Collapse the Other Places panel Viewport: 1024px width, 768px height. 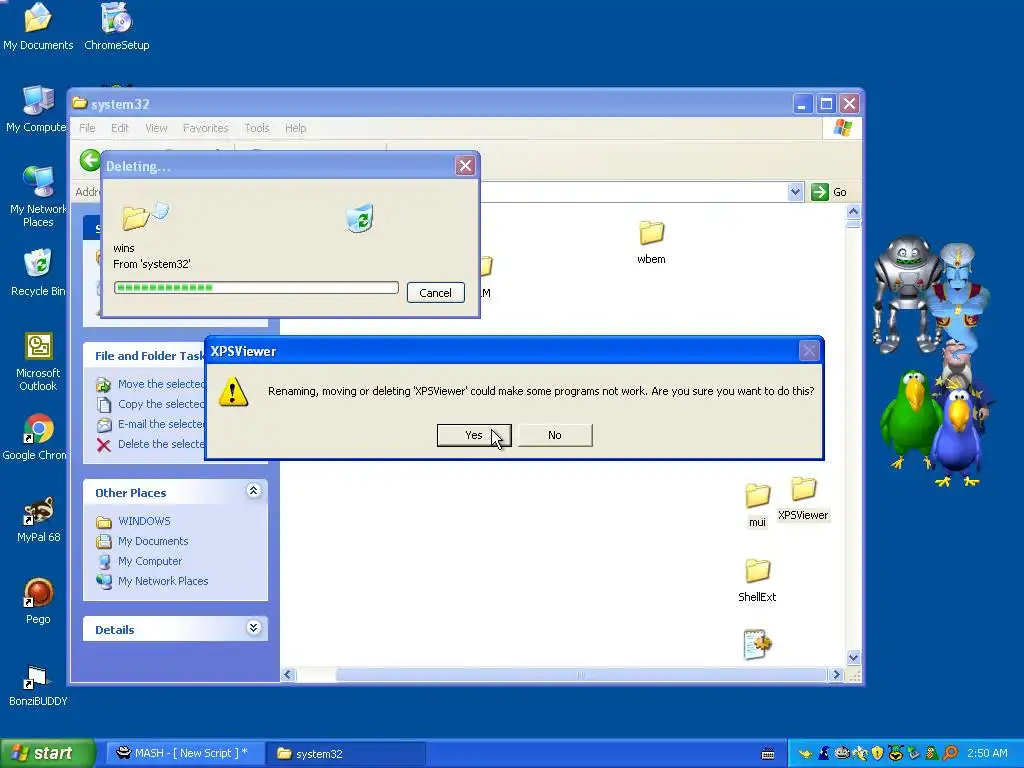click(x=253, y=490)
